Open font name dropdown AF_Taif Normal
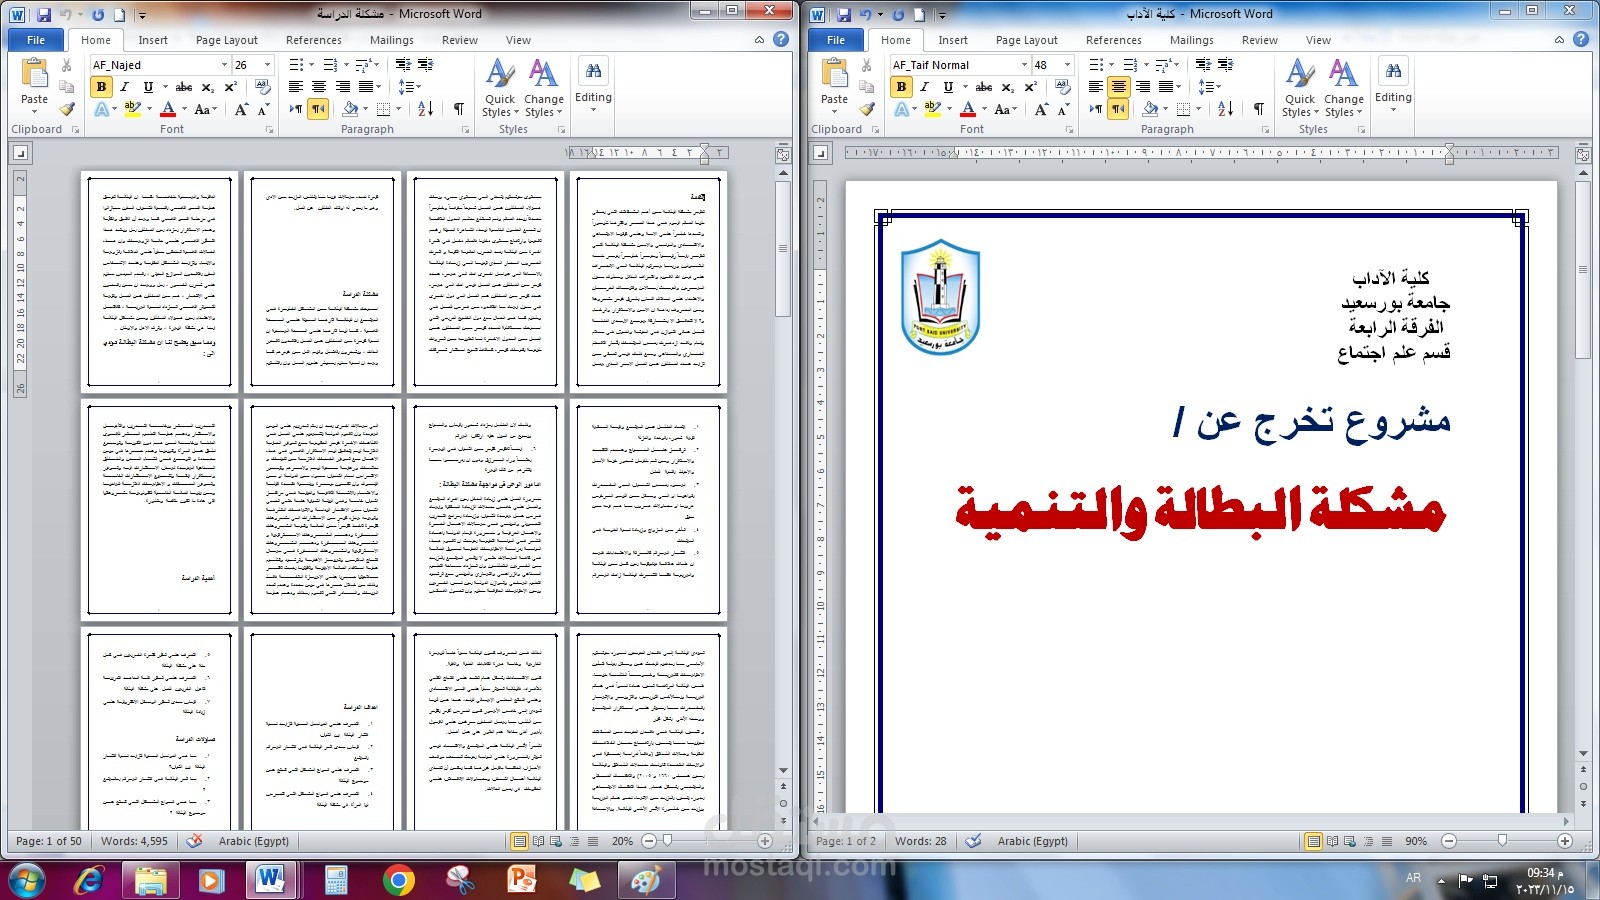Image resolution: width=1600 pixels, height=900 pixels. (1024, 65)
